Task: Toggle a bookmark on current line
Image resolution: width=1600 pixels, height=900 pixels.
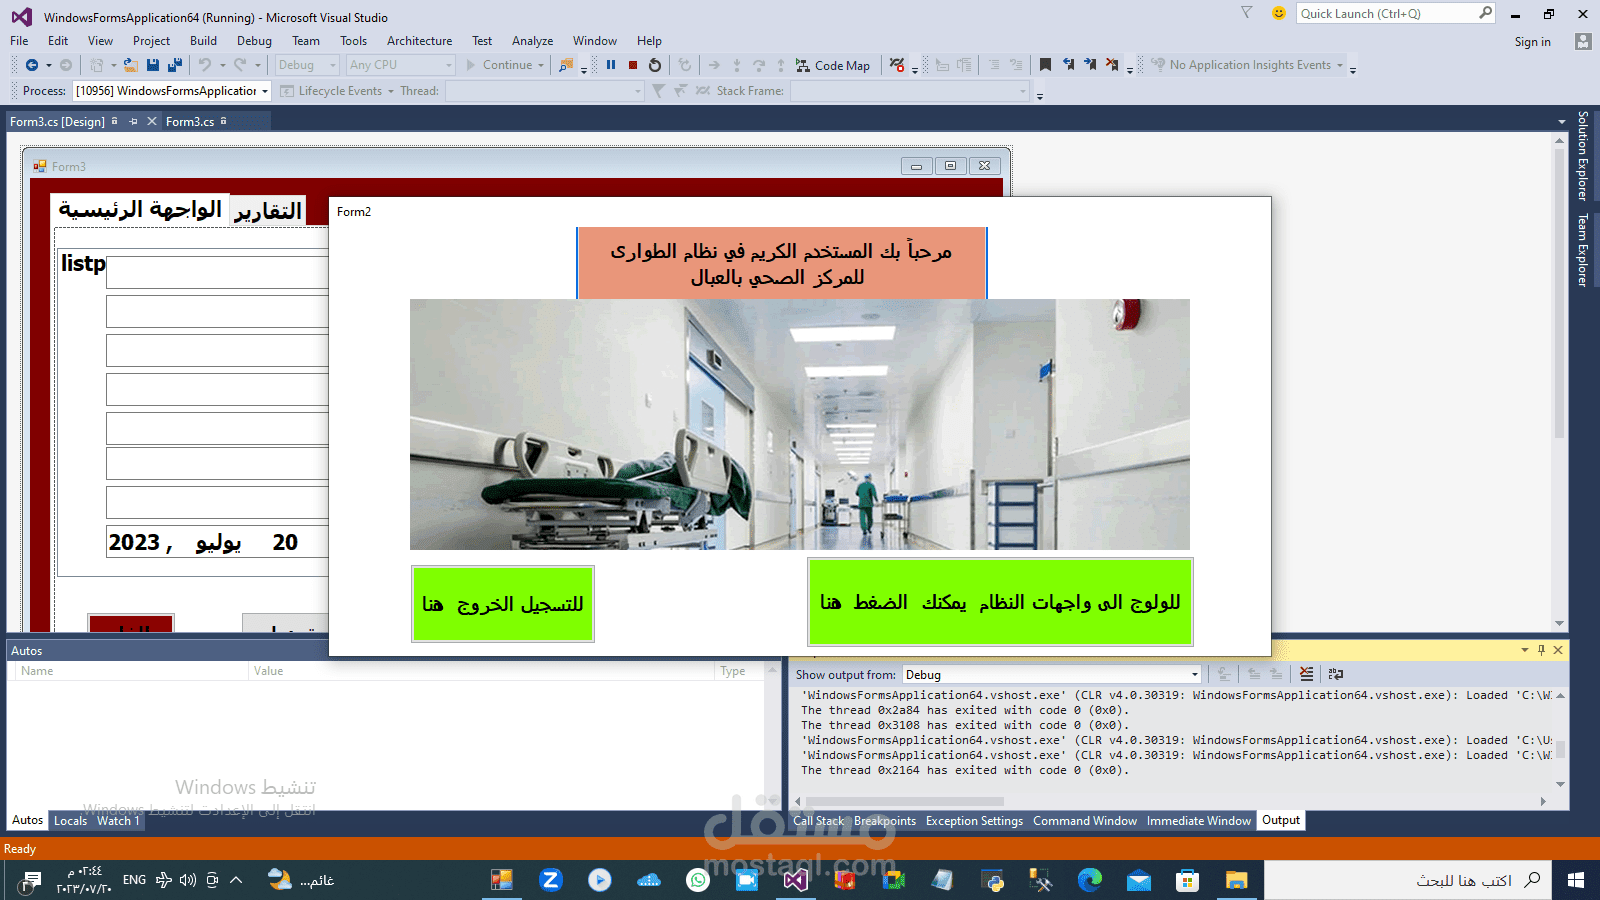Action: (x=1045, y=65)
